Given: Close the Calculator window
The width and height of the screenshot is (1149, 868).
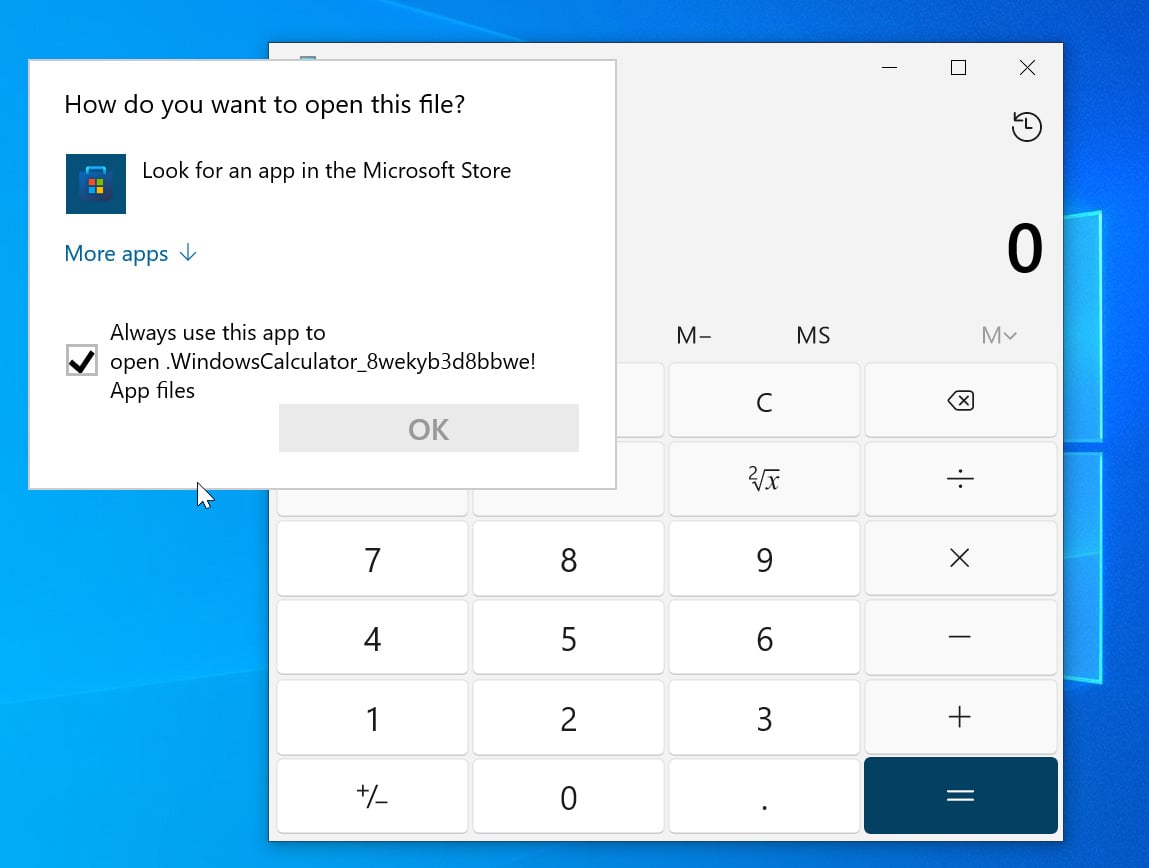Looking at the screenshot, I should pyautogui.click(x=1027, y=67).
